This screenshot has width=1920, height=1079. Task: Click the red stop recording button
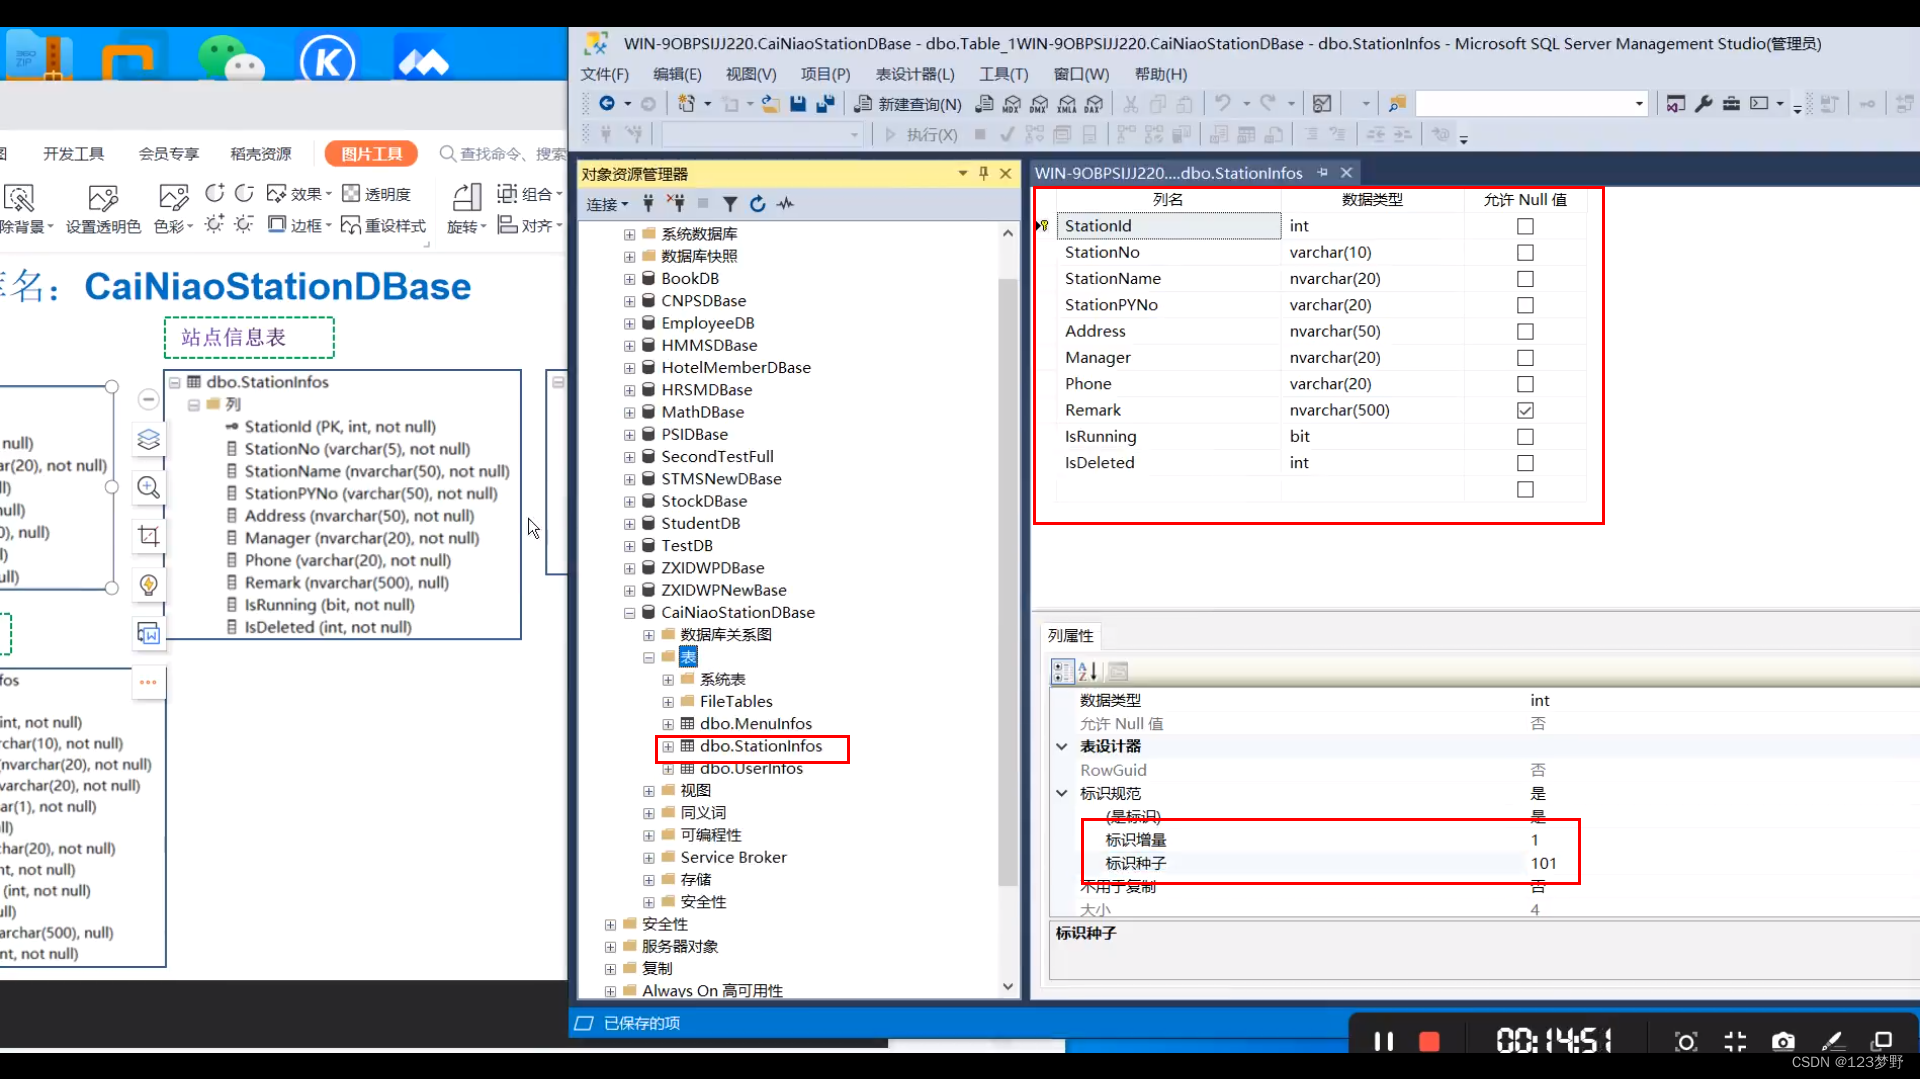click(1429, 1041)
